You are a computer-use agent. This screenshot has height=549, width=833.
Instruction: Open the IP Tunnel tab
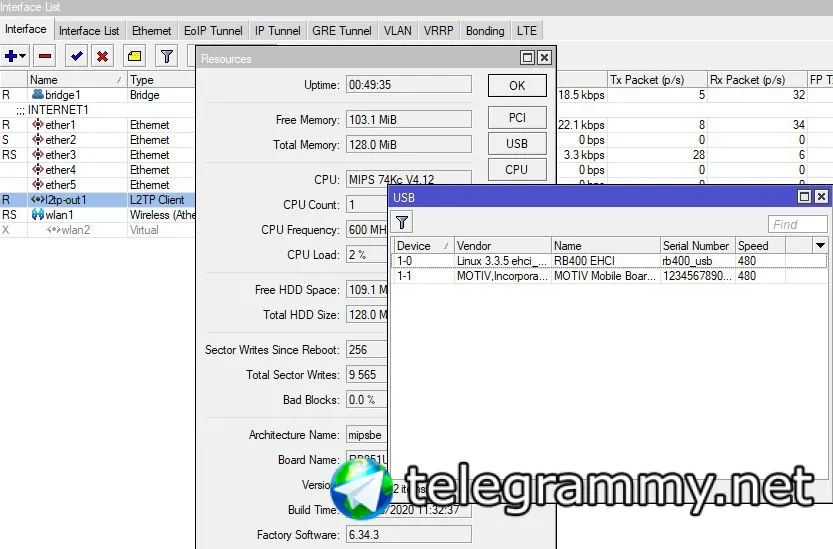click(x=277, y=31)
